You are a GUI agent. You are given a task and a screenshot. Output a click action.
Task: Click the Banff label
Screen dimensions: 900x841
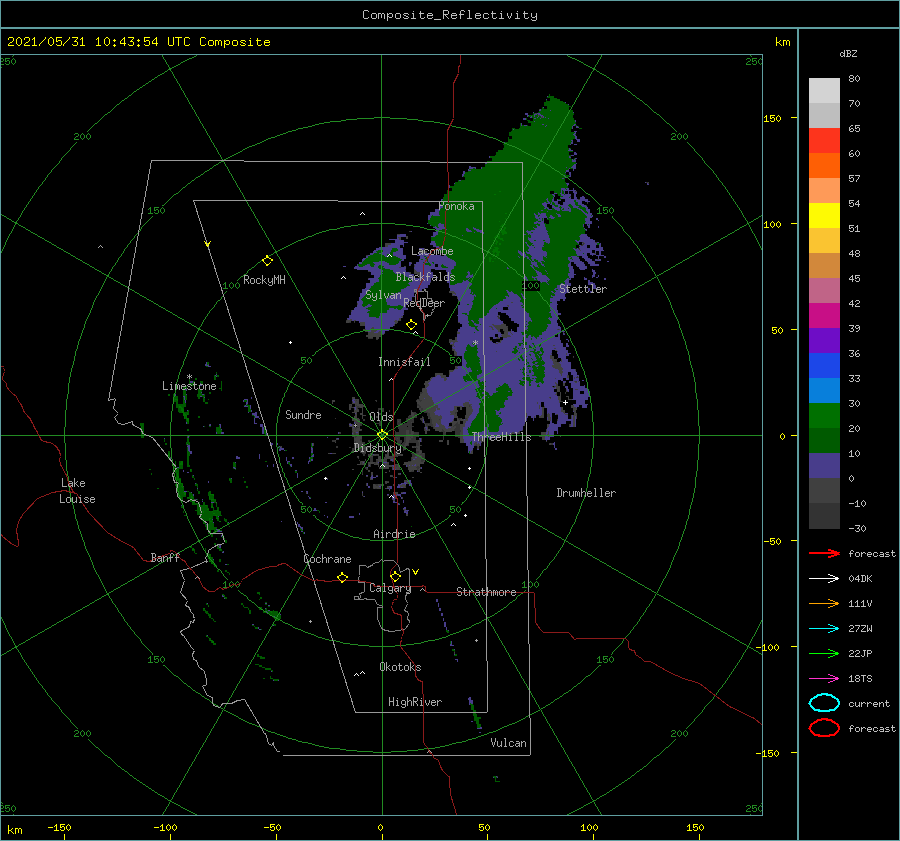[165, 557]
